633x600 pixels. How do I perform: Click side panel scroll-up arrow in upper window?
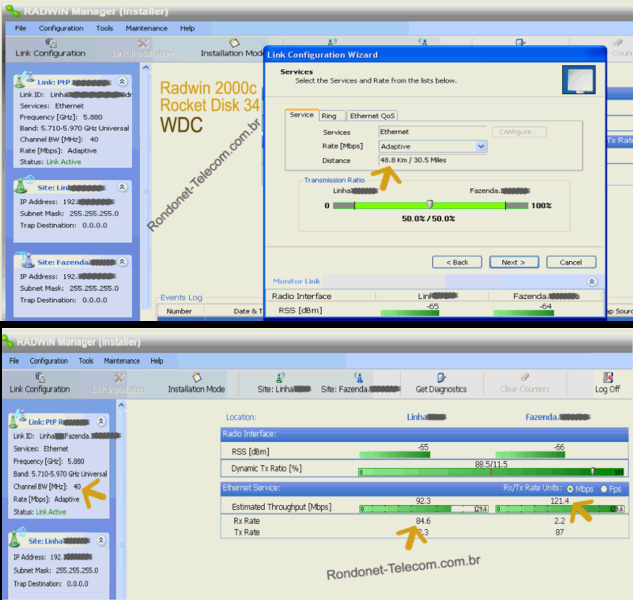[146, 68]
